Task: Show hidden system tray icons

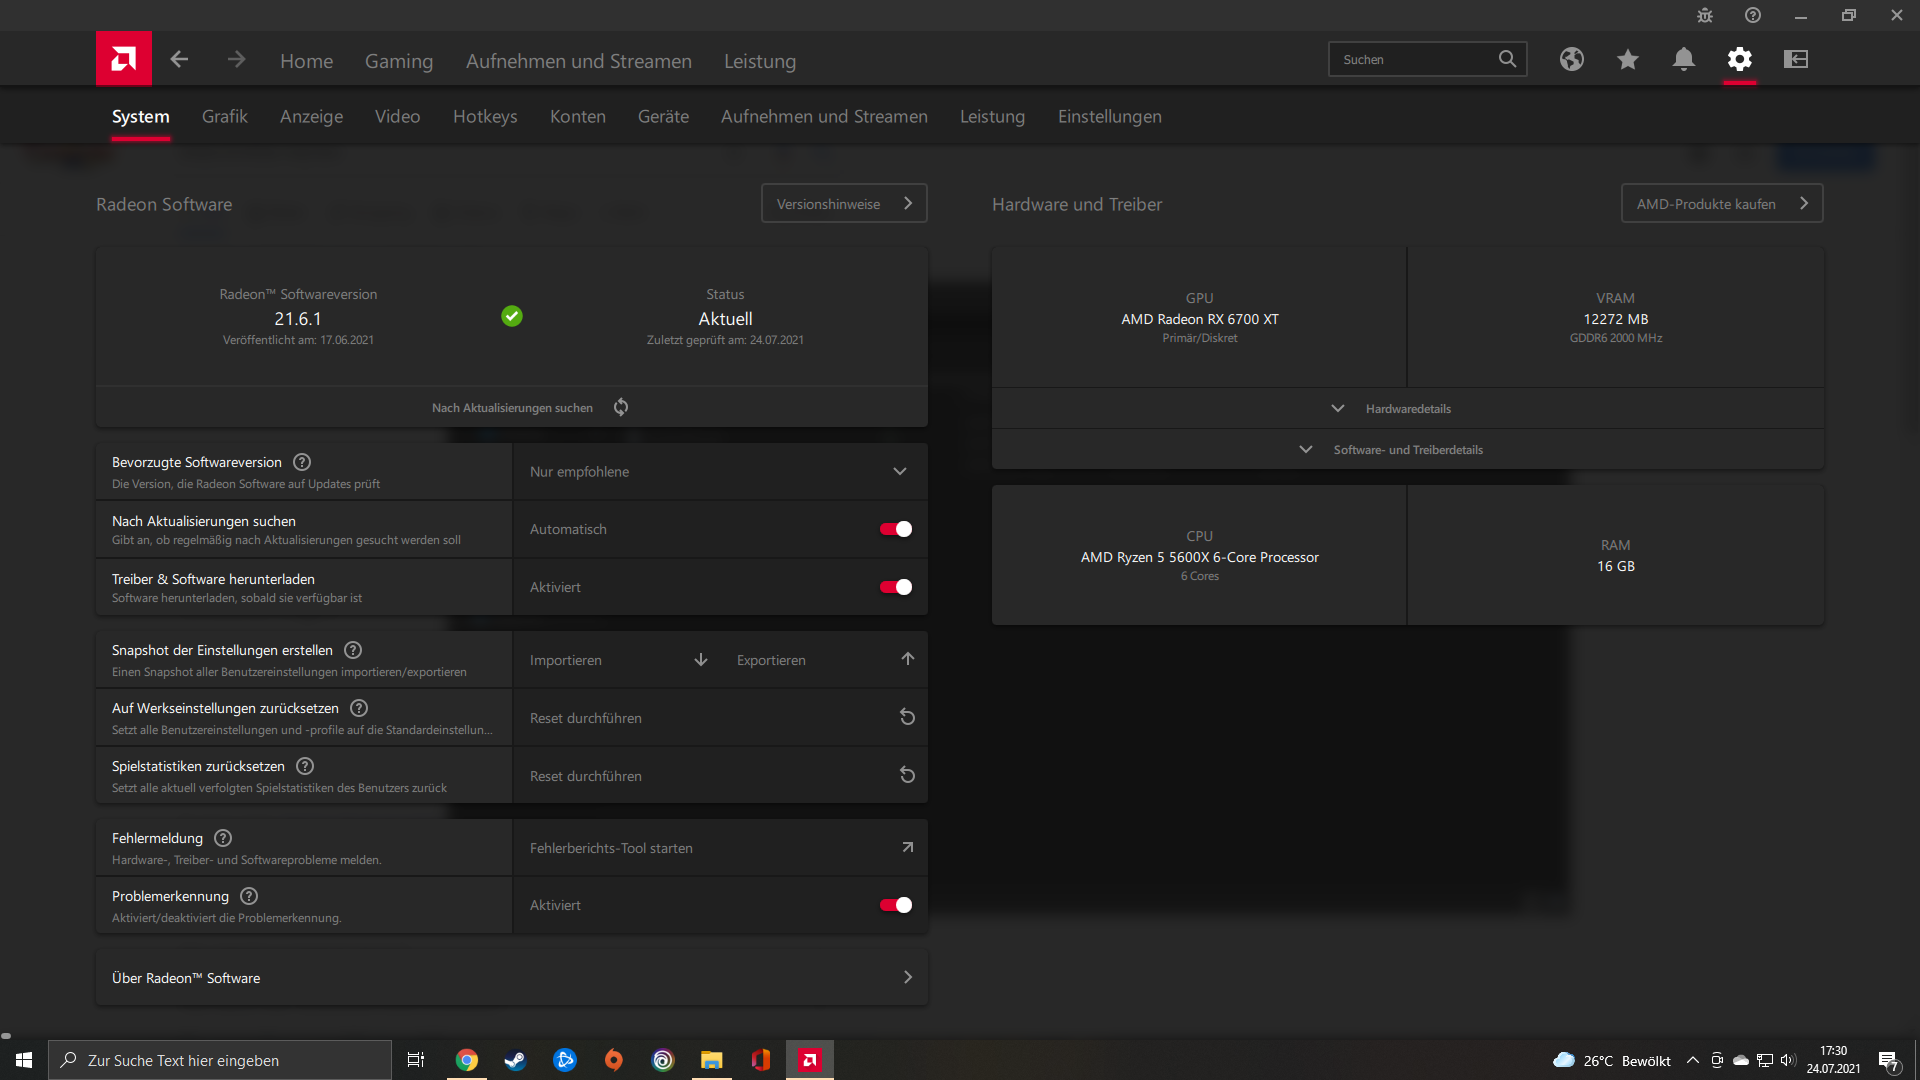Action: pyautogui.click(x=1693, y=1060)
